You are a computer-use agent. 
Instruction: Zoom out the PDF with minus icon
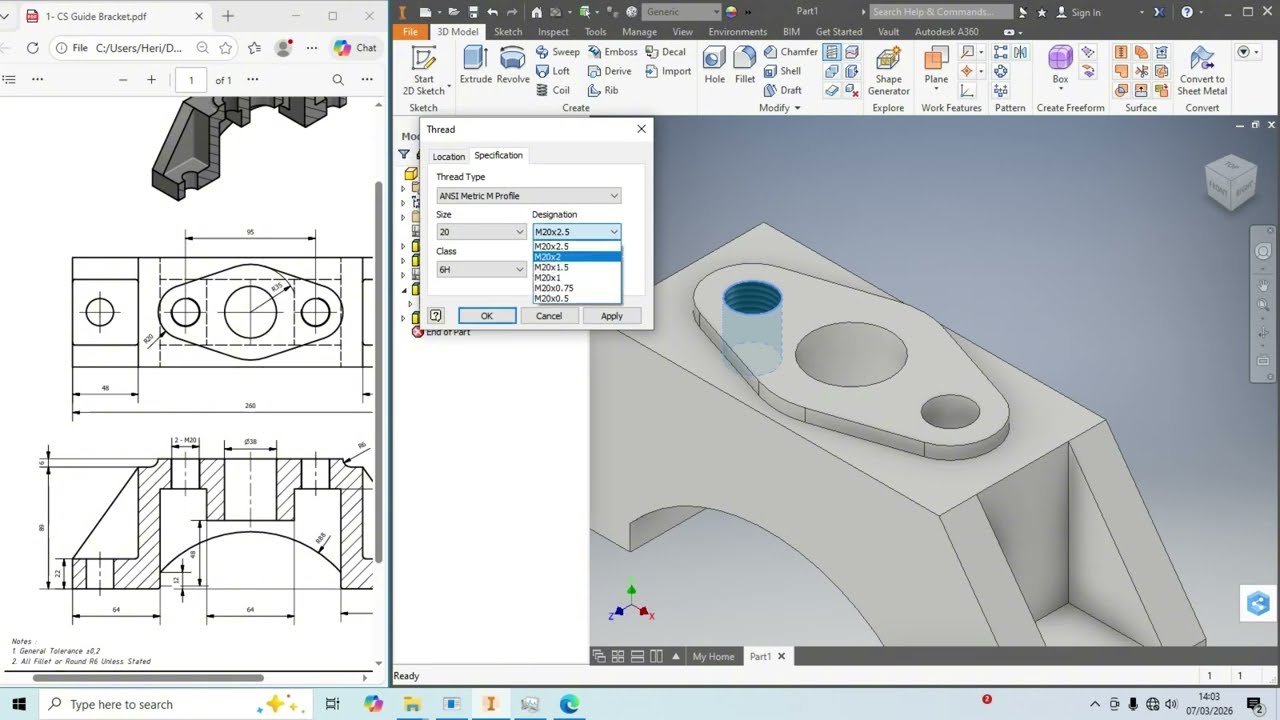tap(123, 80)
